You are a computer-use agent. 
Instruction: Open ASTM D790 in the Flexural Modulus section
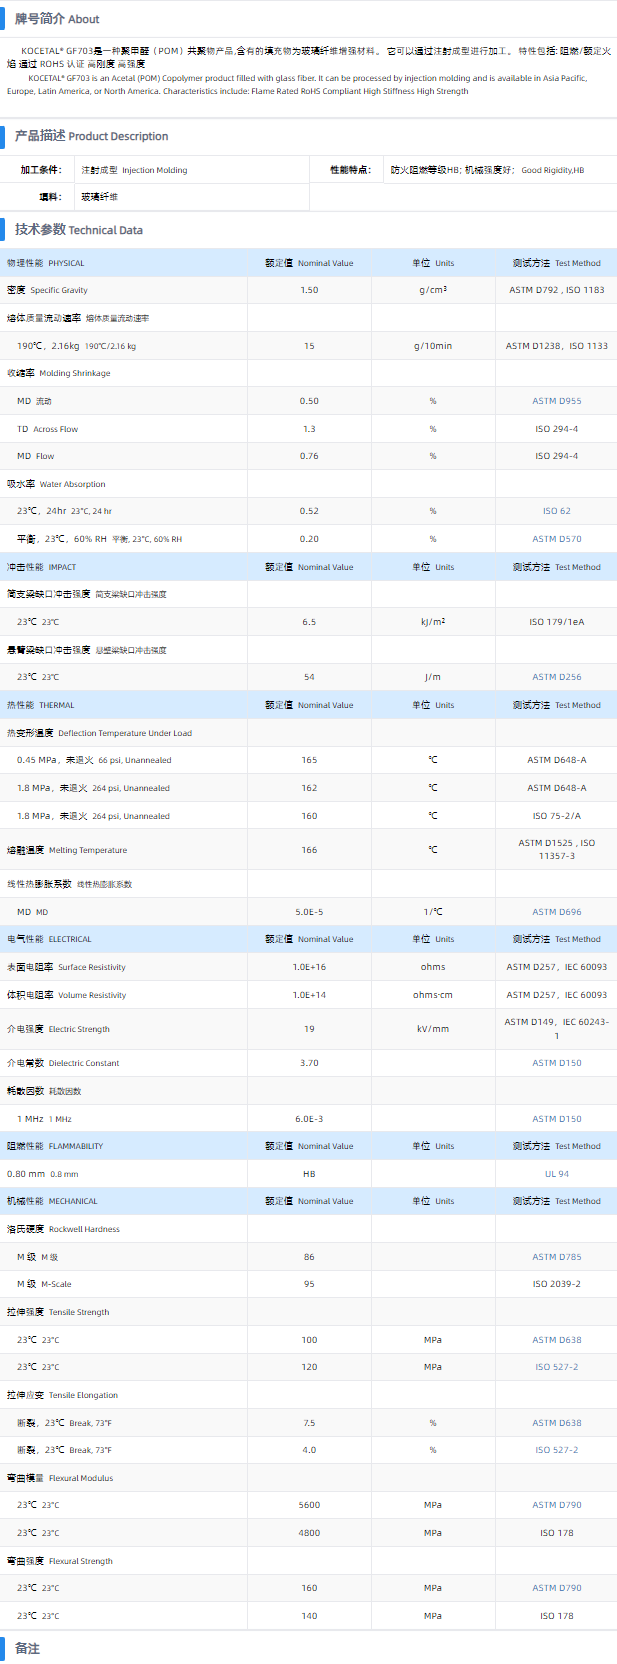[x=556, y=1505]
